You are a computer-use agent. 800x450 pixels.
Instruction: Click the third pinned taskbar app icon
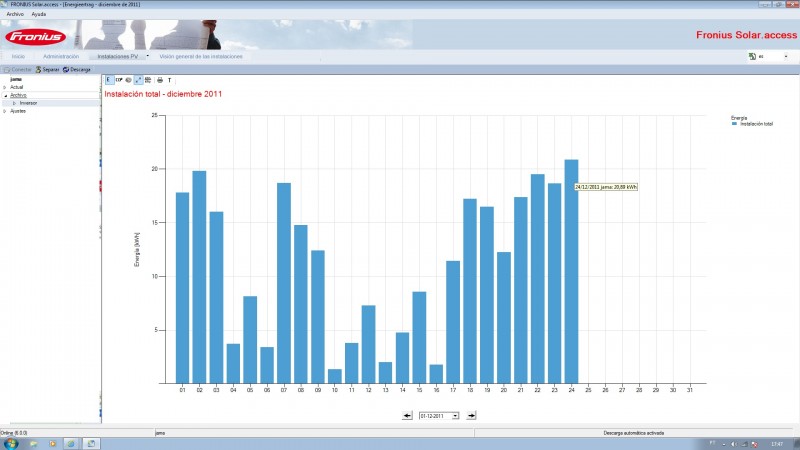(71, 444)
